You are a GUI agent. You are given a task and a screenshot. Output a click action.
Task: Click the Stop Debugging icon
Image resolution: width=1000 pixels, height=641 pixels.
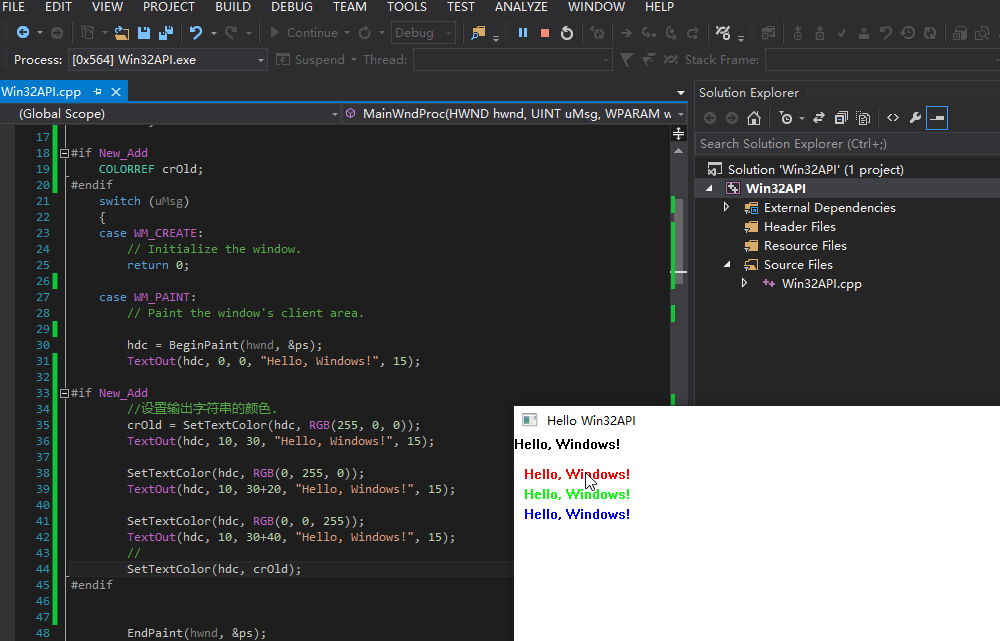tap(544, 32)
